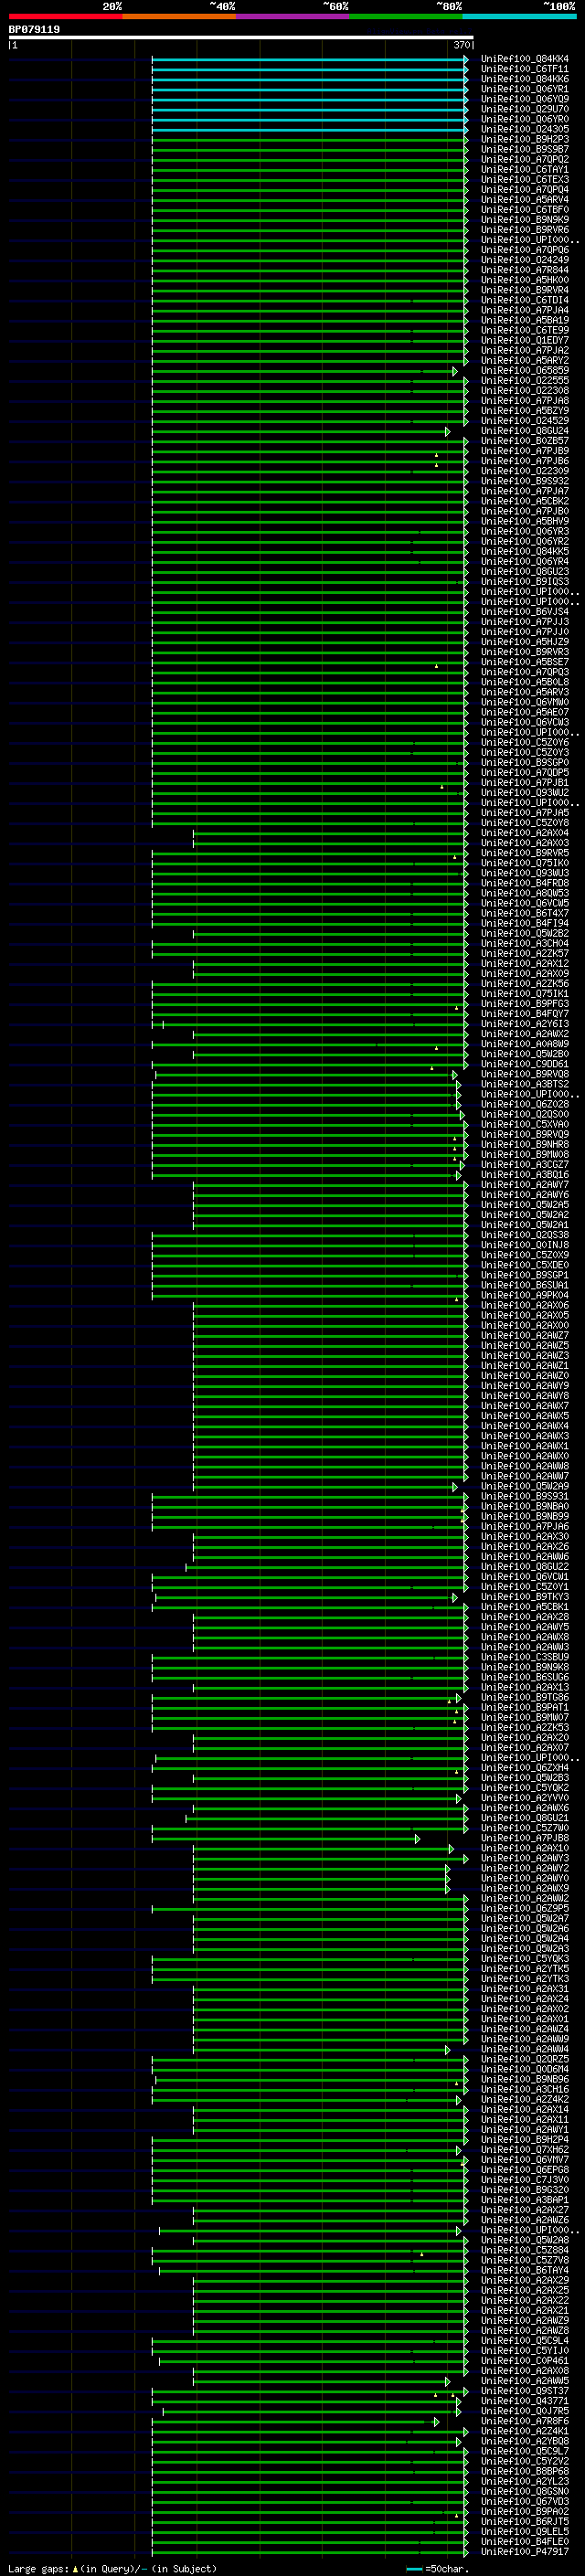Select the hit label UniRef100_Q9ST37
585x2576 pixels.
click(525, 2391)
